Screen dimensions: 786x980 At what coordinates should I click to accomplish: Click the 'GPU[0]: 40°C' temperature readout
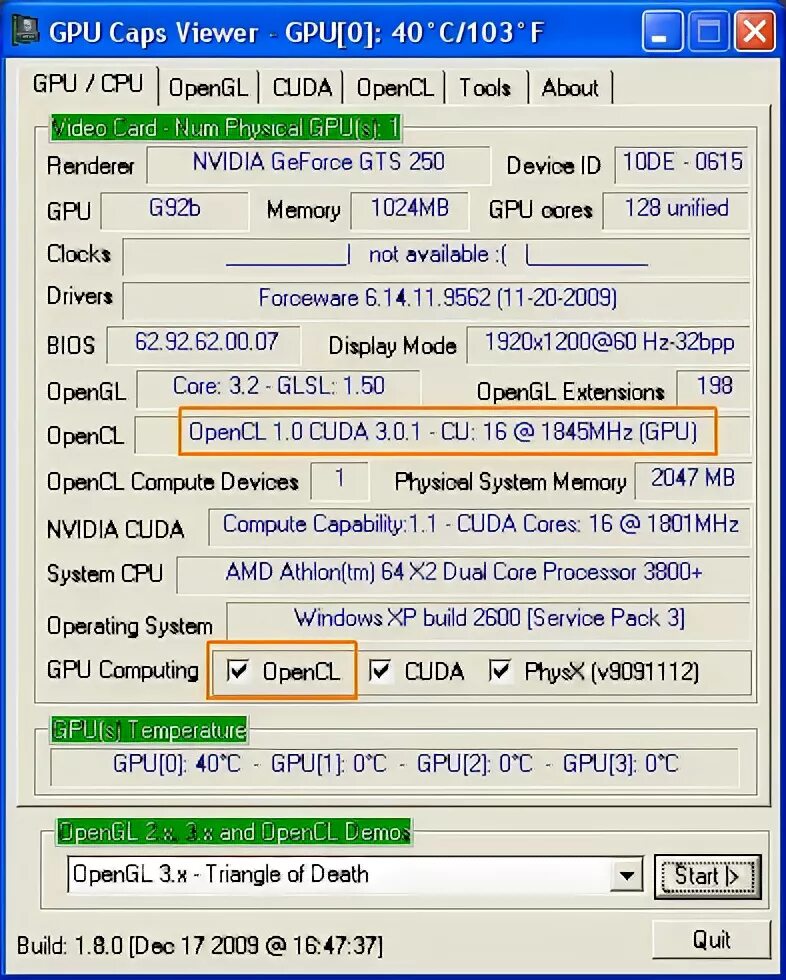(x=176, y=764)
